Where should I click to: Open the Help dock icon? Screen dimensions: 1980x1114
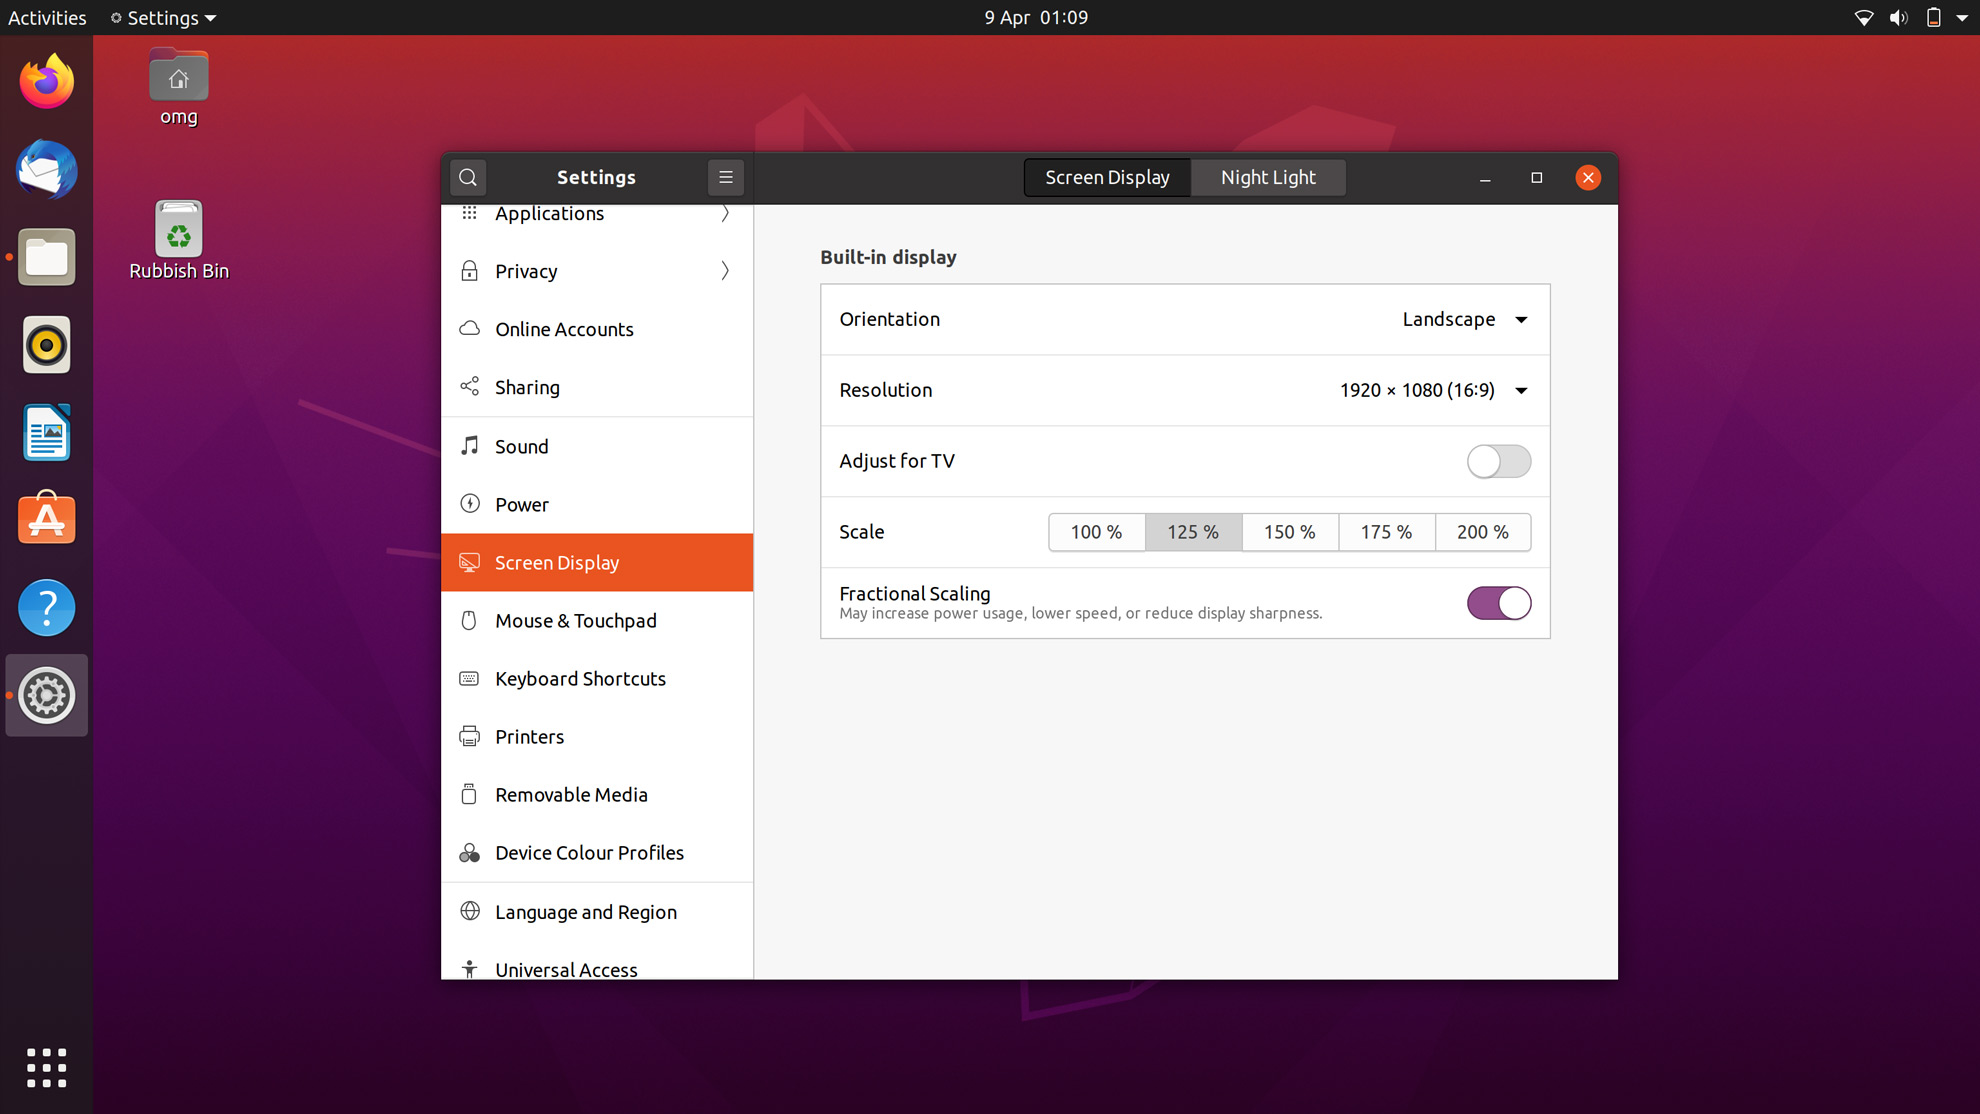tap(46, 607)
